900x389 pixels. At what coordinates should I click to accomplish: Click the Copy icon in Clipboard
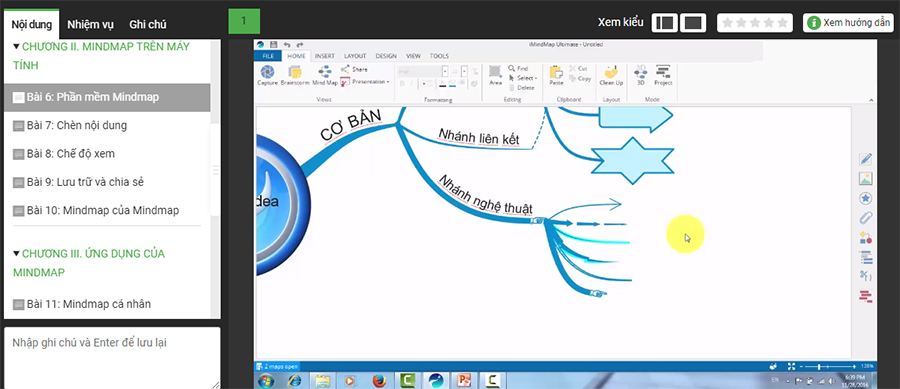click(573, 79)
